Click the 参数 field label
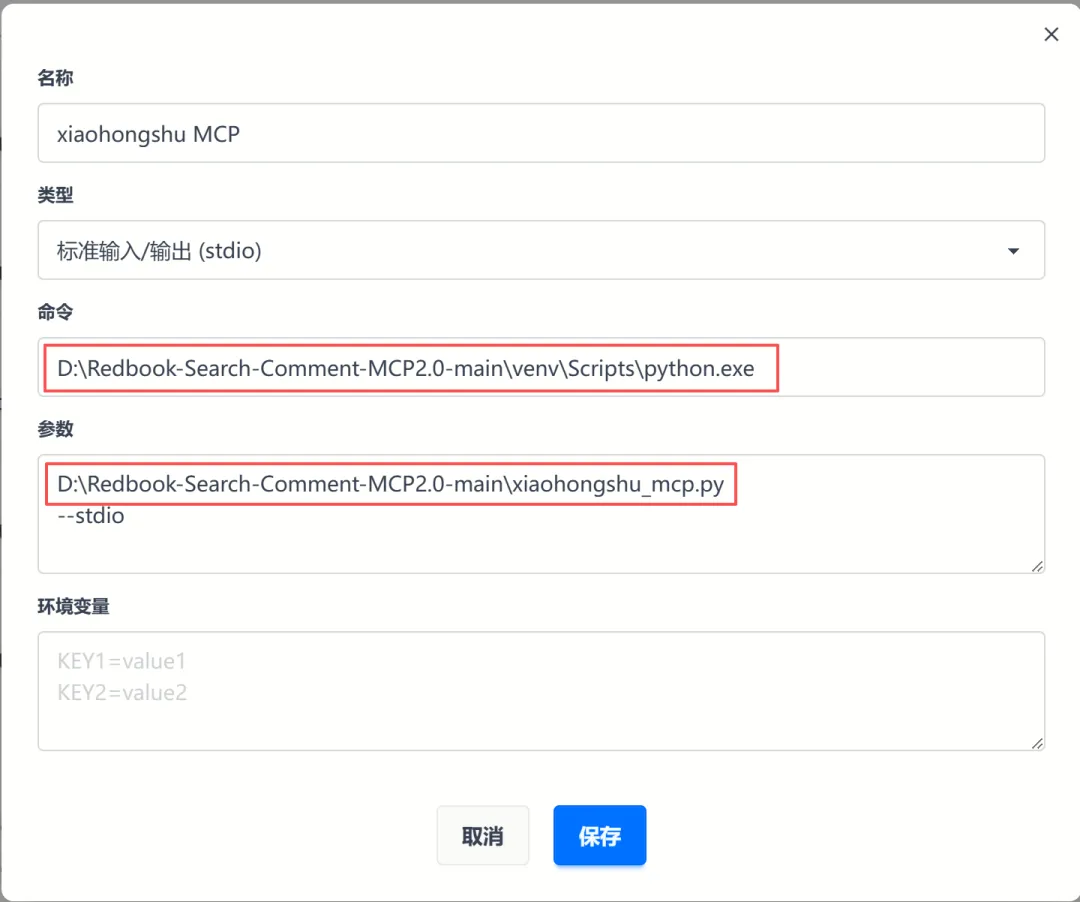Screen dimensions: 1080x902 pyautogui.click(x=55, y=429)
